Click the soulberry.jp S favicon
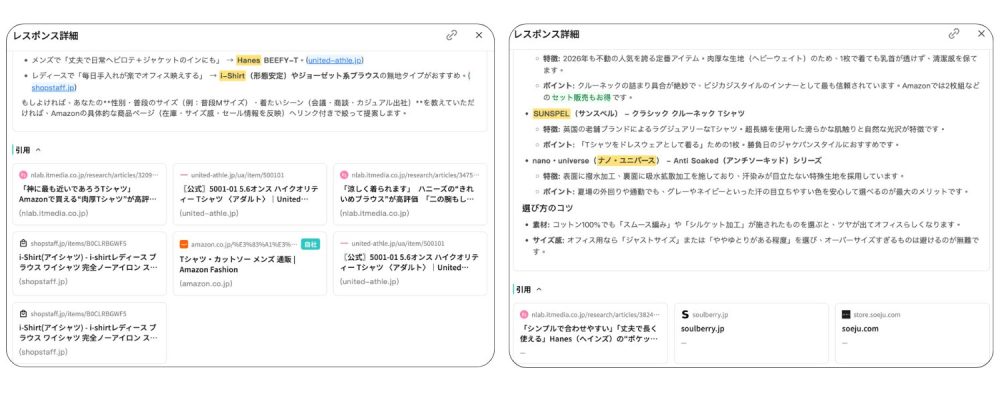 (685, 315)
